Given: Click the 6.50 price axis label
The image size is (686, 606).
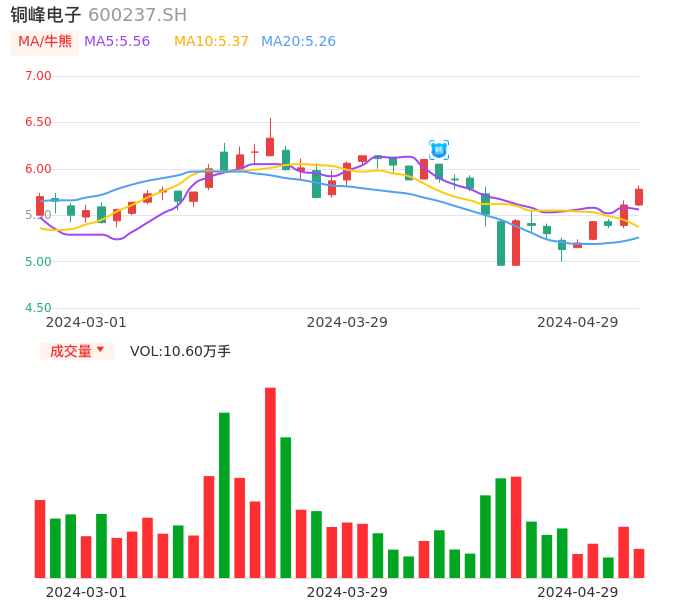Looking at the screenshot, I should (x=38, y=122).
